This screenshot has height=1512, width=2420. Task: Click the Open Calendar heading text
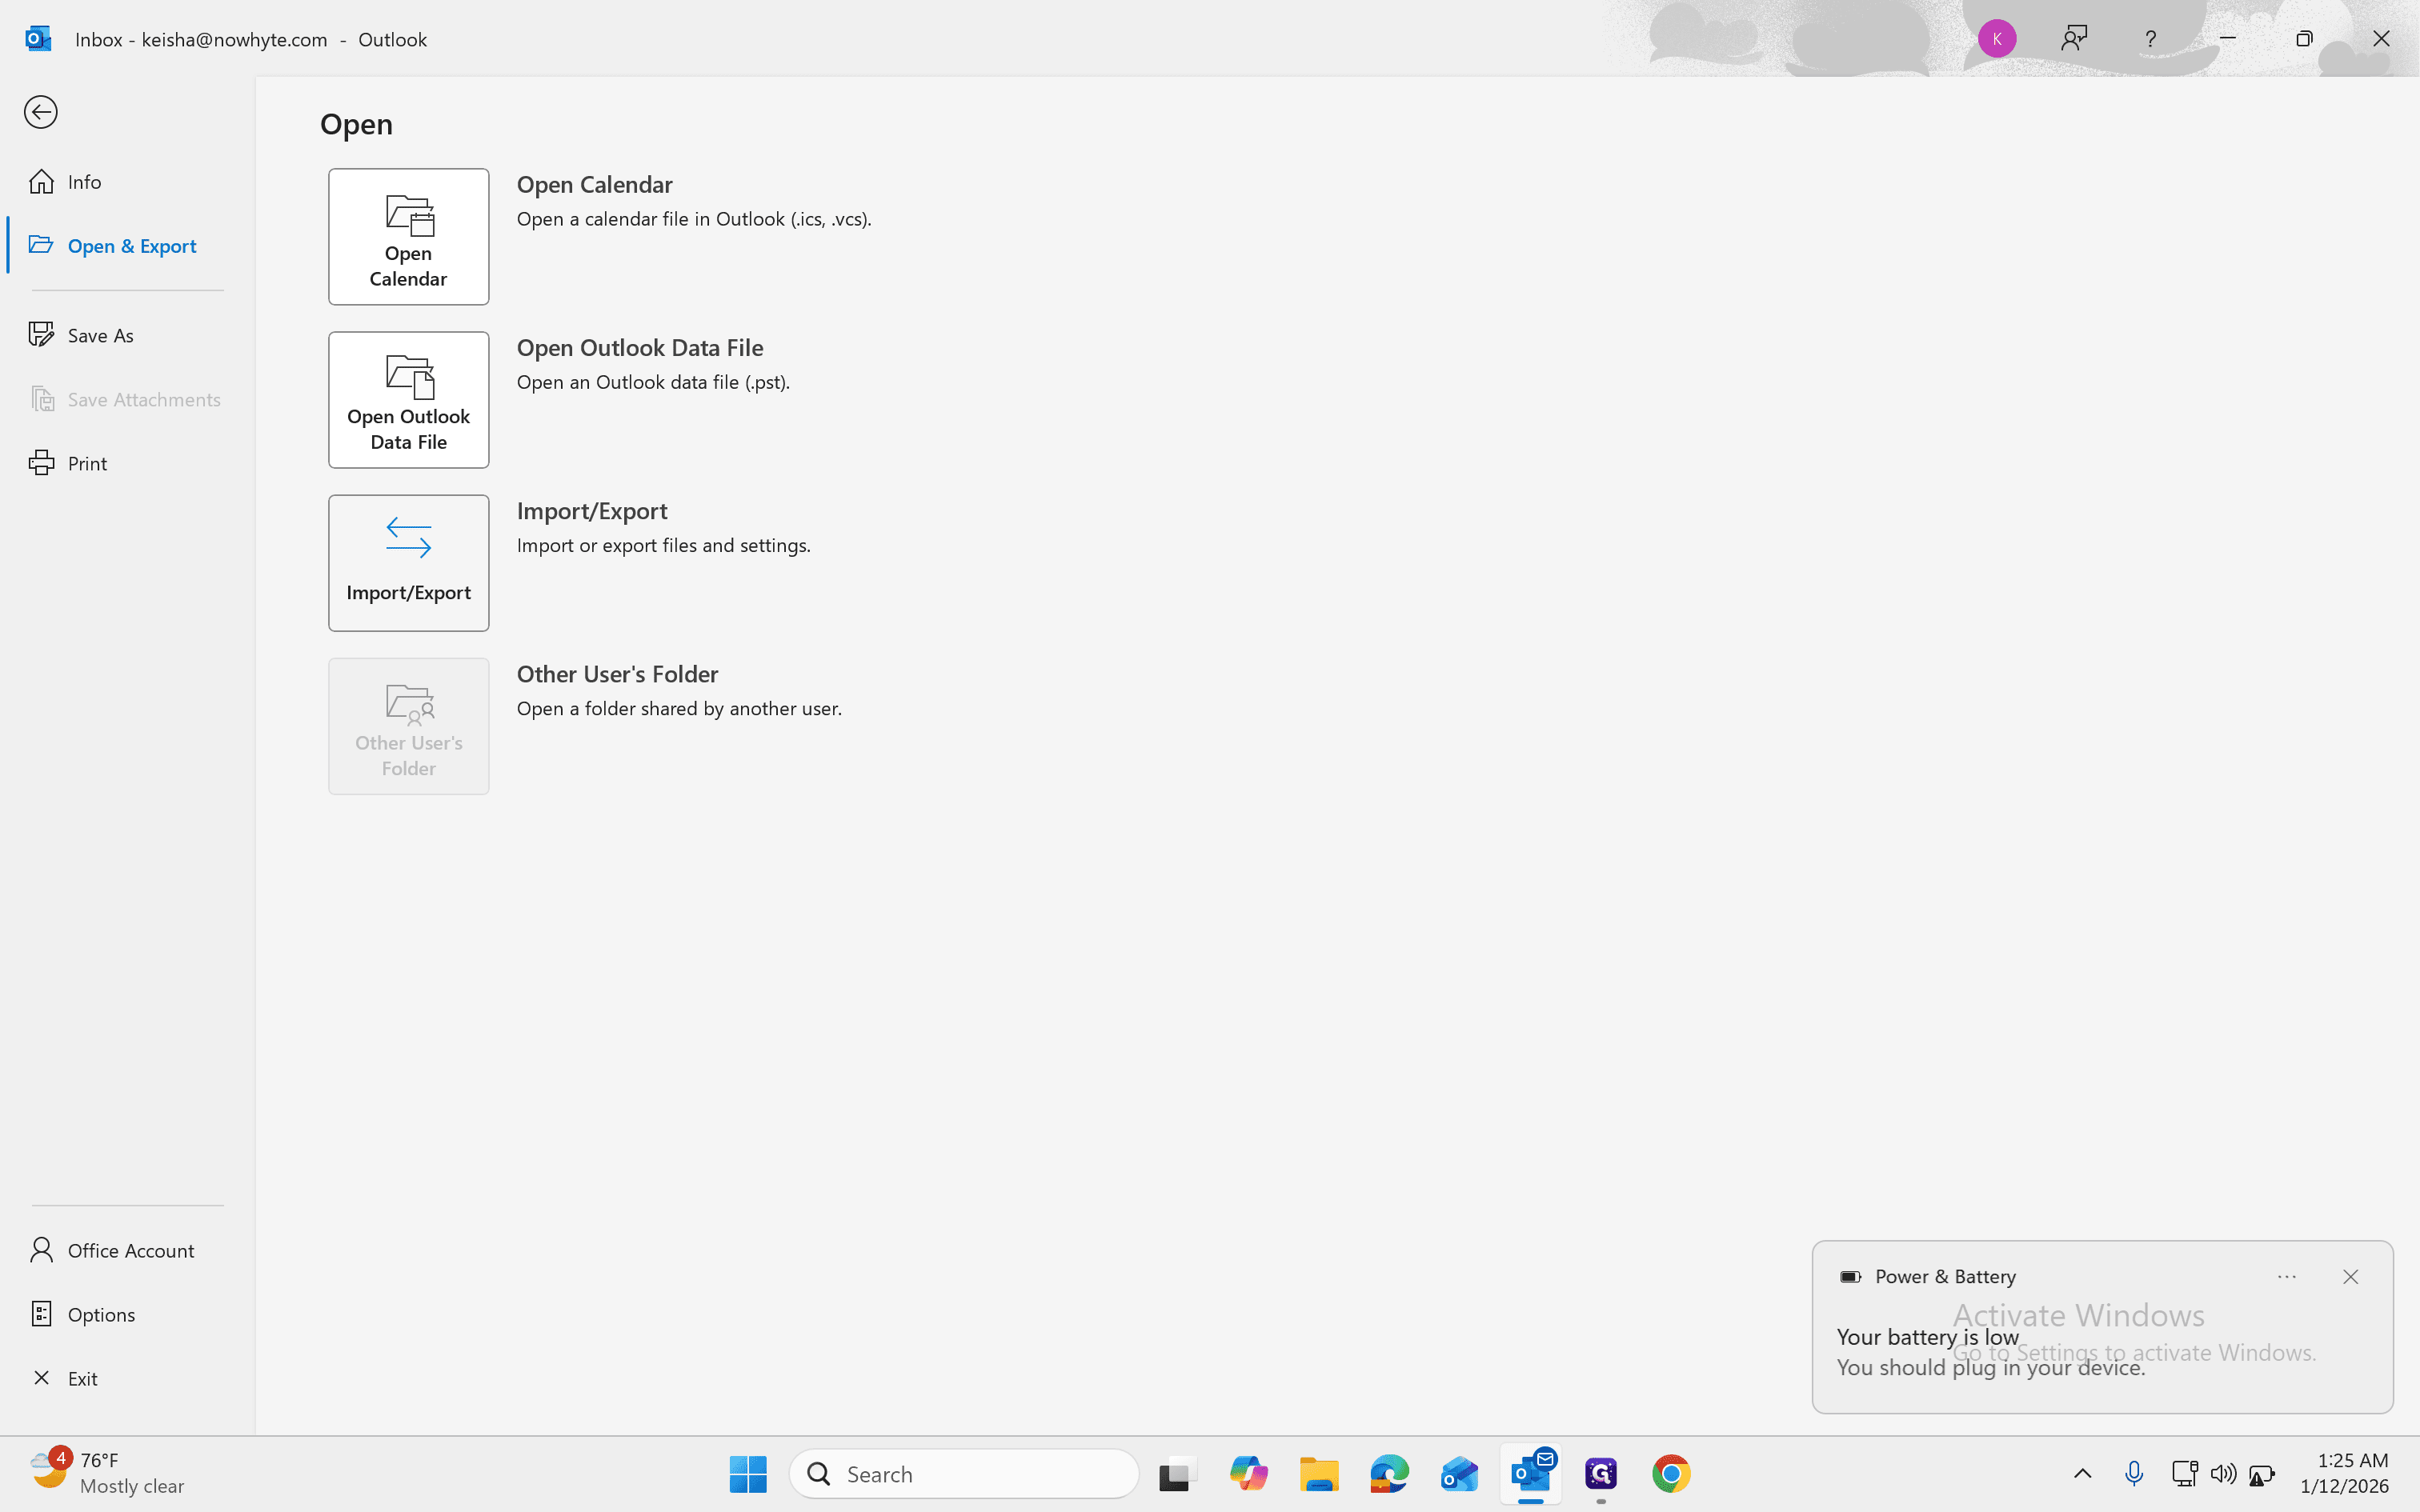click(594, 185)
